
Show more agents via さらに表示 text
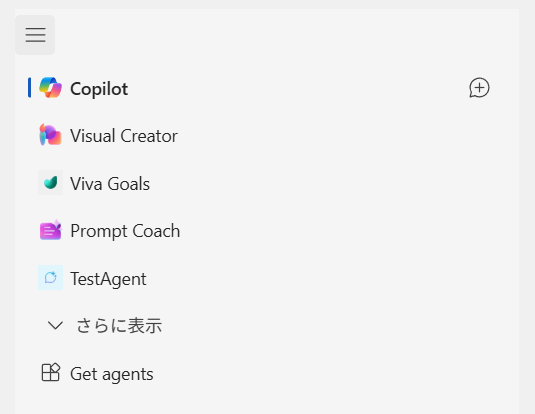pyautogui.click(x=119, y=325)
